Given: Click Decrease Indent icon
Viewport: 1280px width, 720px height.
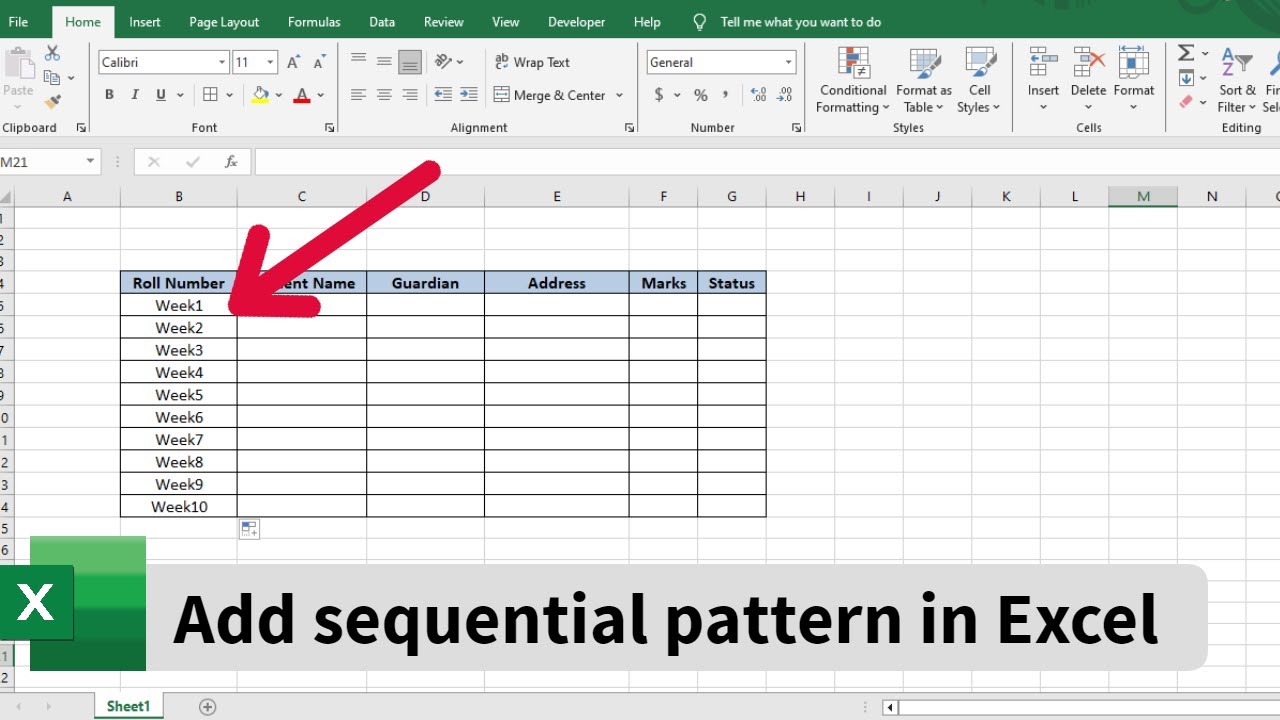Looking at the screenshot, I should [443, 95].
